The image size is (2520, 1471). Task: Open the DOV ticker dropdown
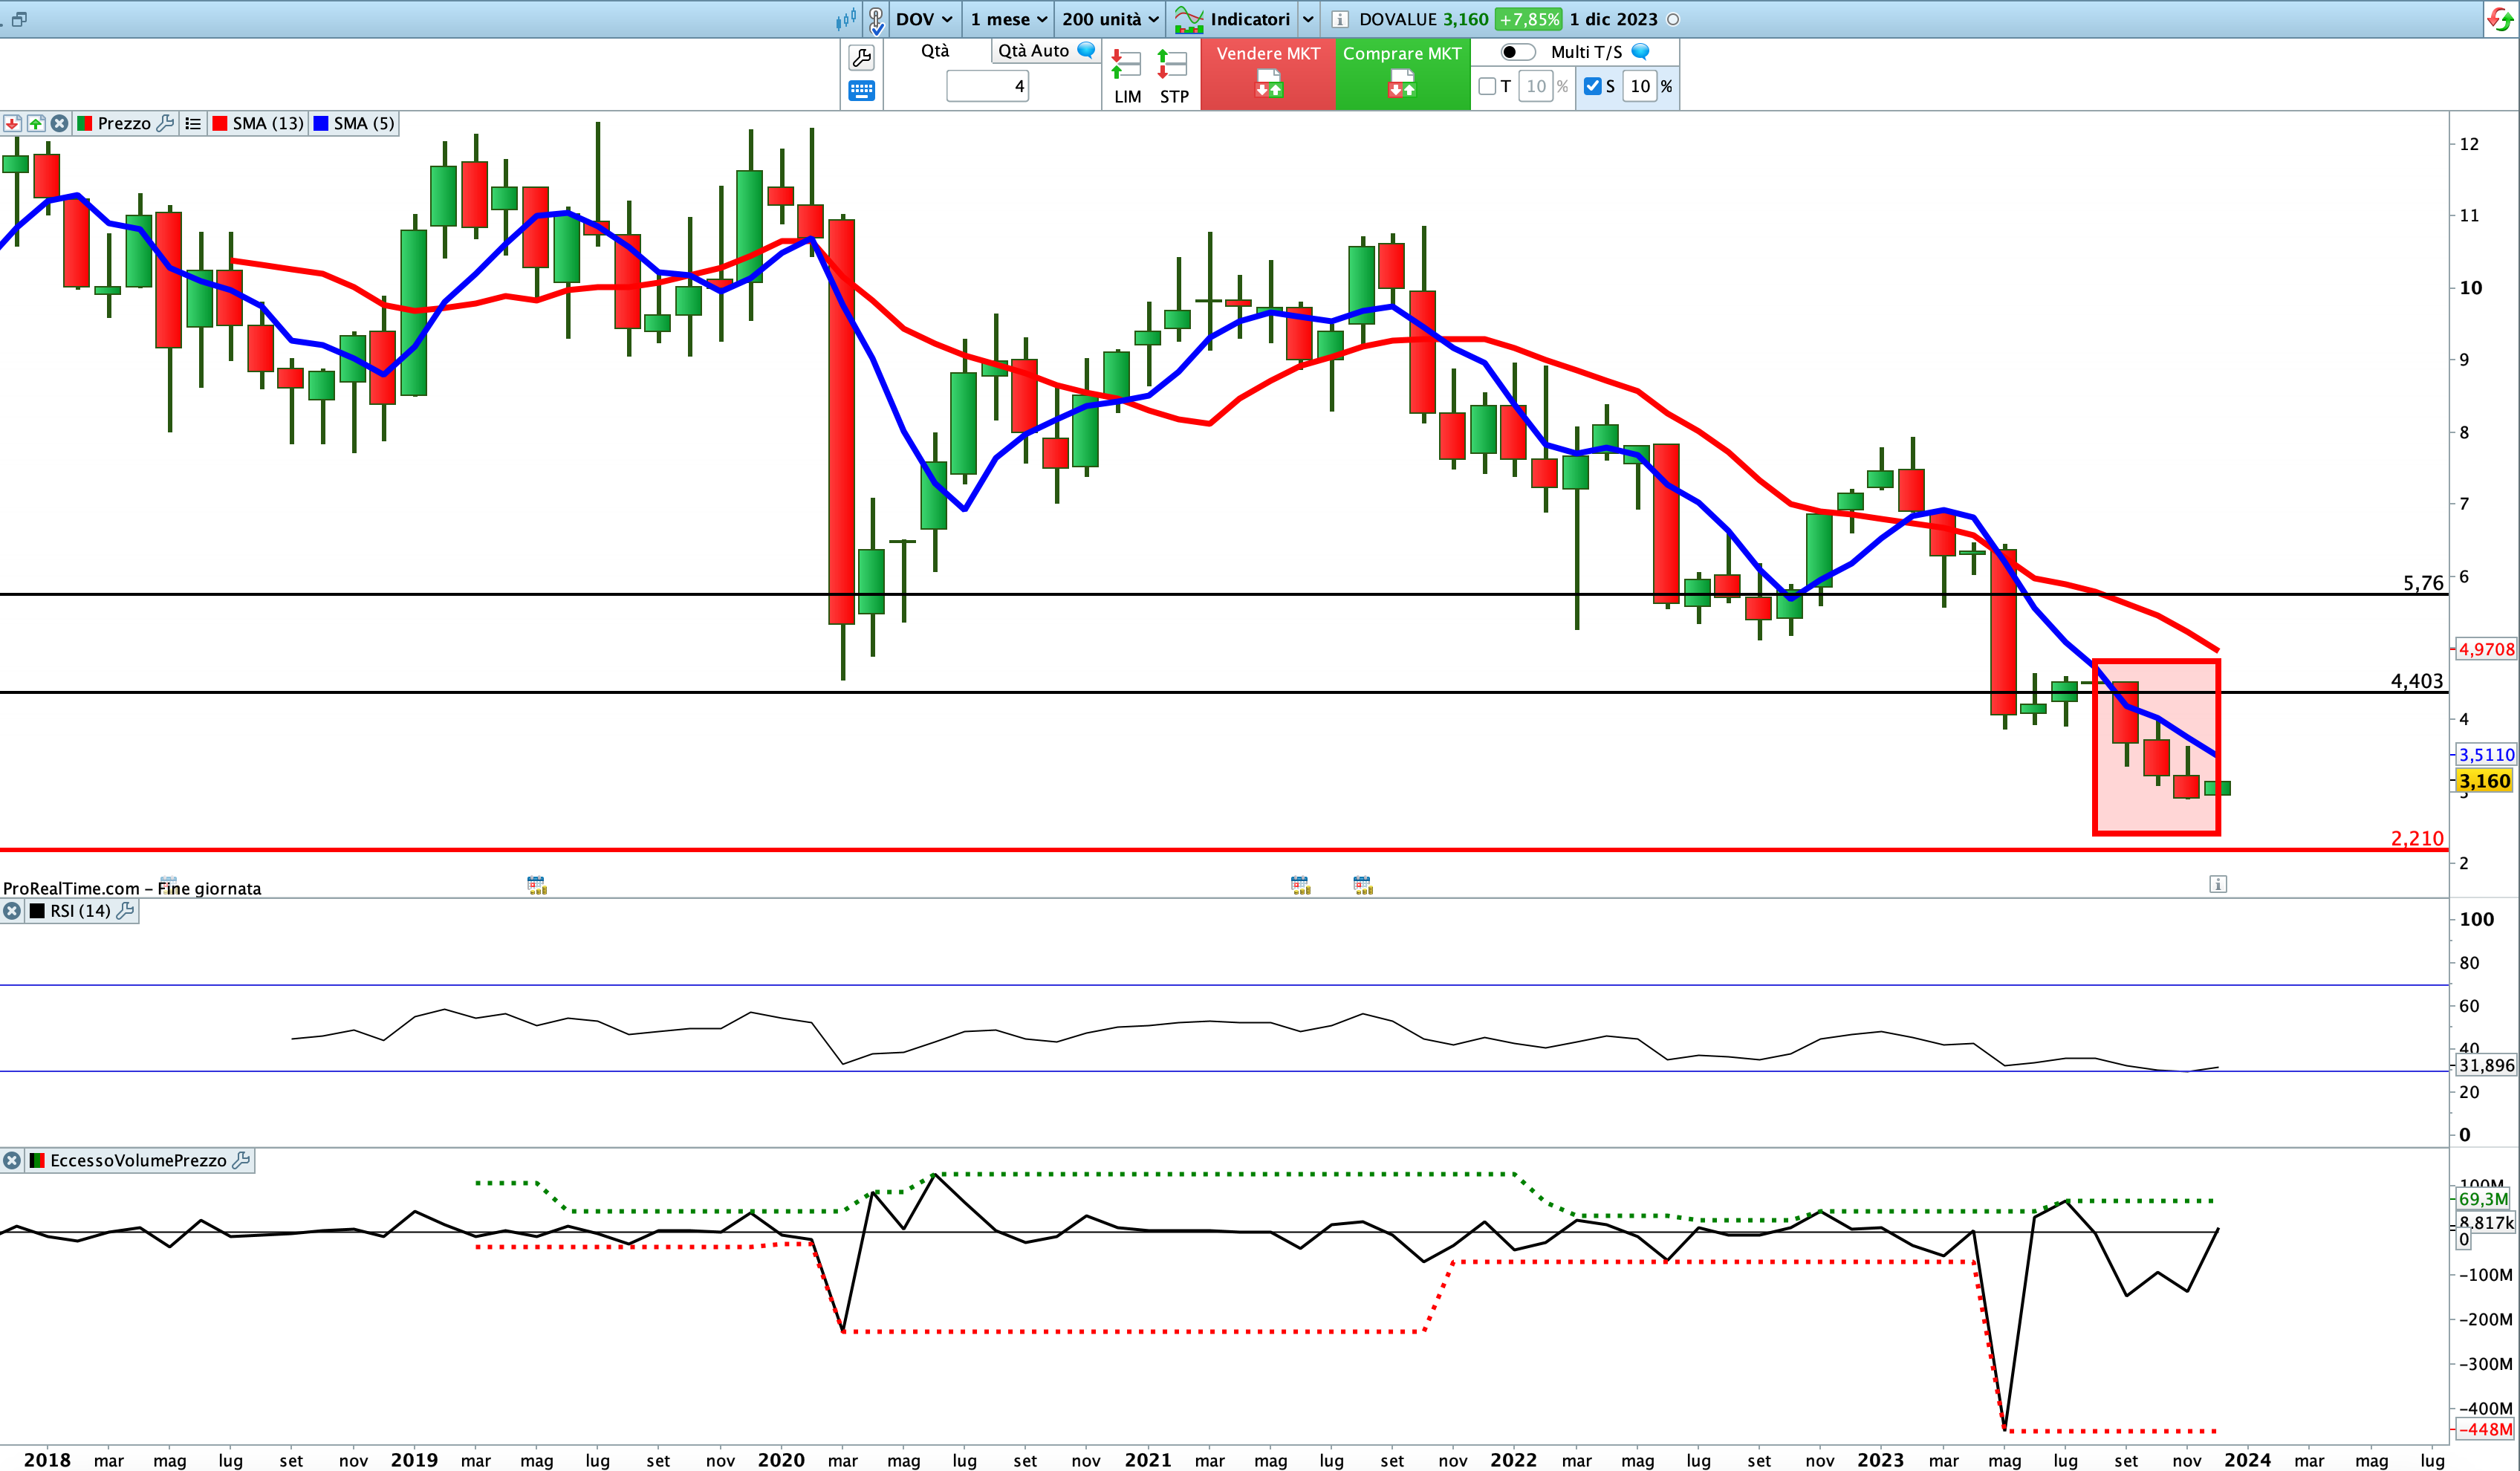tap(923, 19)
